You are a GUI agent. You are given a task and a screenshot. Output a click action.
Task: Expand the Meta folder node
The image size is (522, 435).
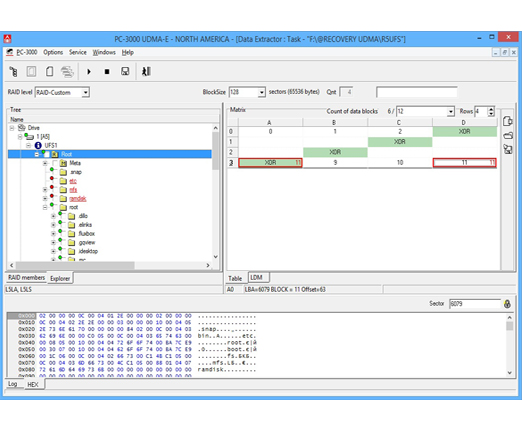click(45, 163)
